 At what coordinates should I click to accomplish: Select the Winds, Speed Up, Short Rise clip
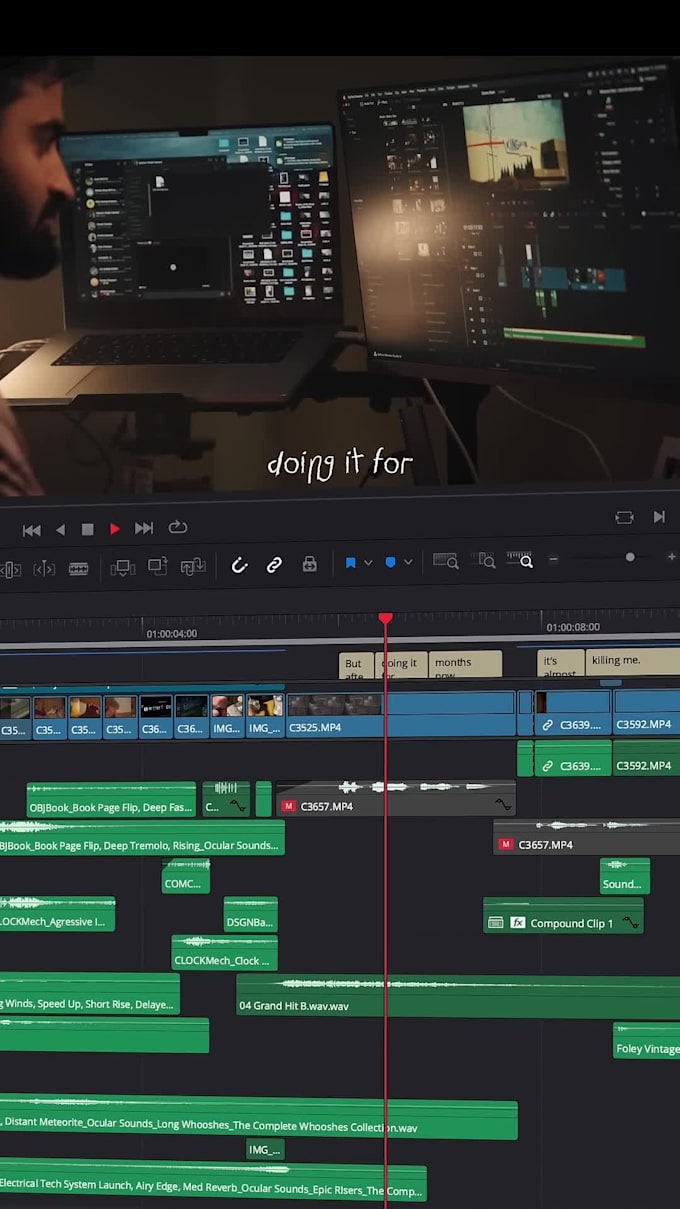tap(90, 994)
